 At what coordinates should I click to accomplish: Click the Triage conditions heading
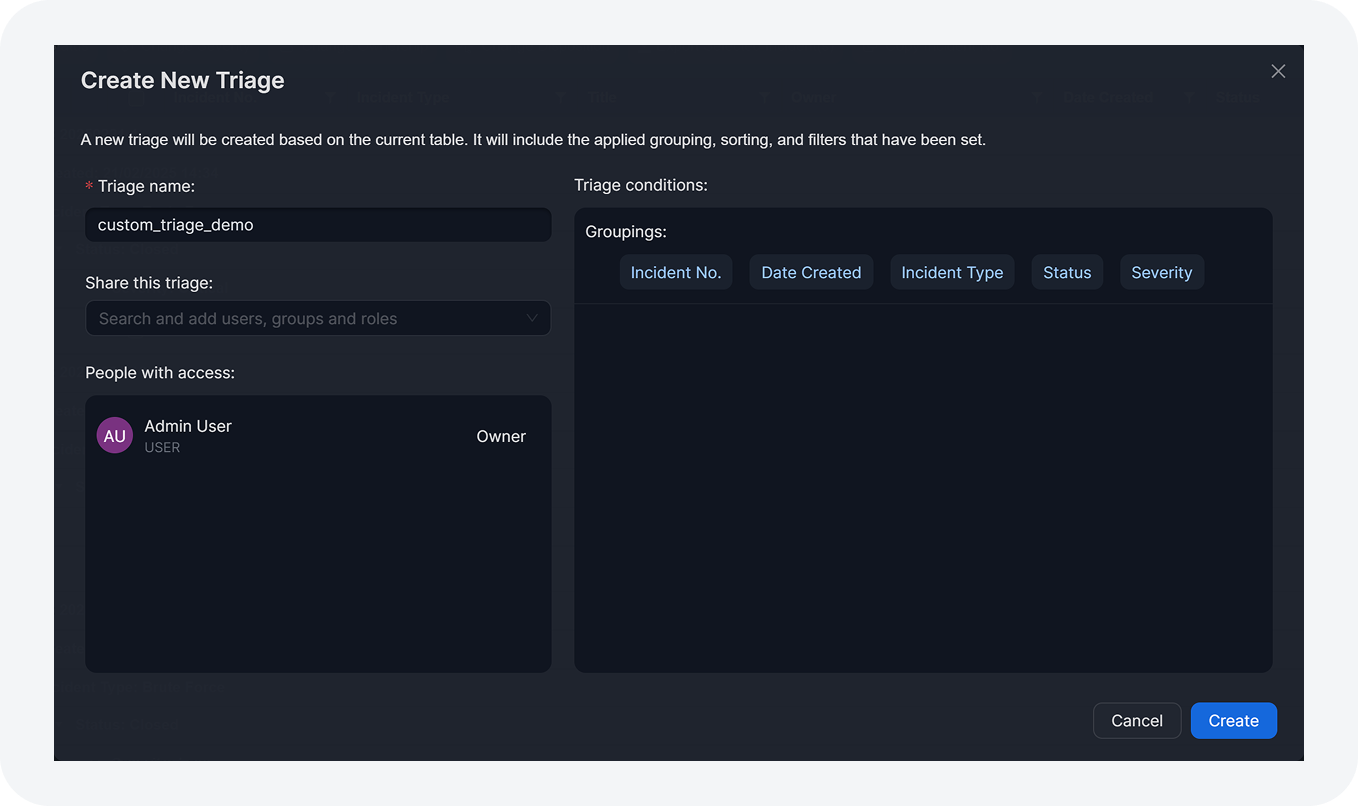641,185
